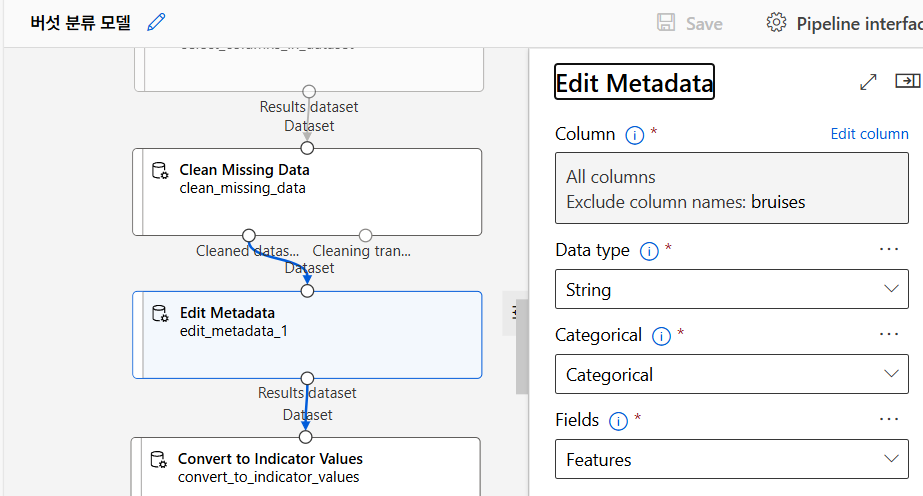
Task: Open the Pipeline interface gear icon
Action: click(x=776, y=23)
